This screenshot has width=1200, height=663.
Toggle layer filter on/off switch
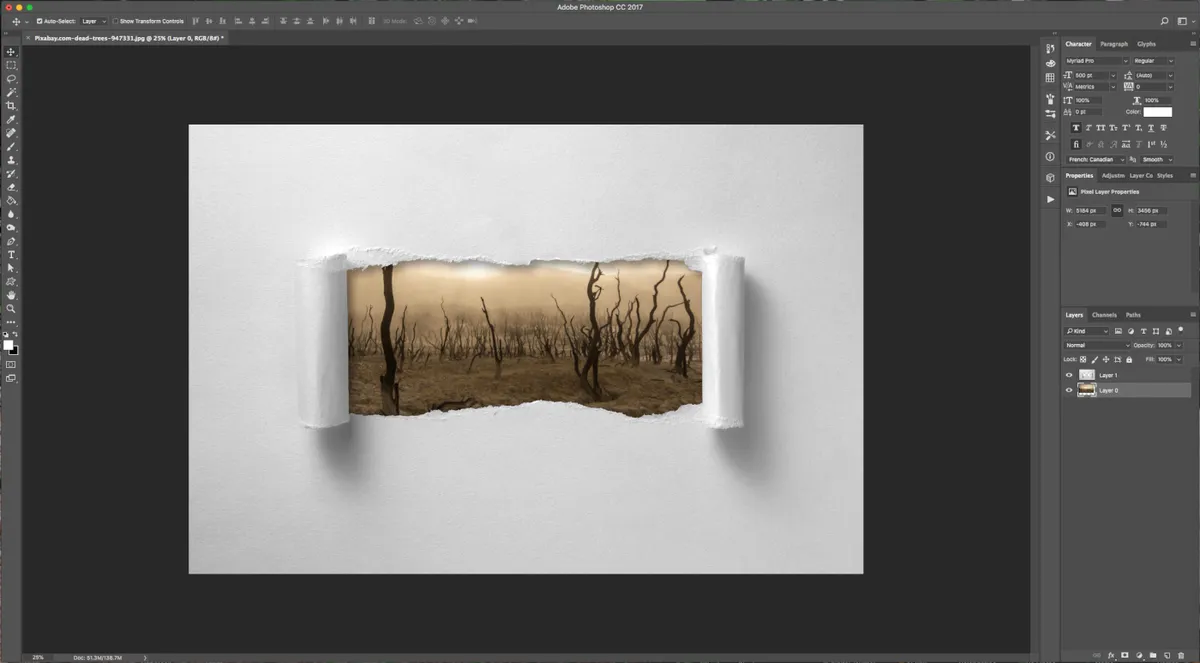pyautogui.click(x=1180, y=329)
